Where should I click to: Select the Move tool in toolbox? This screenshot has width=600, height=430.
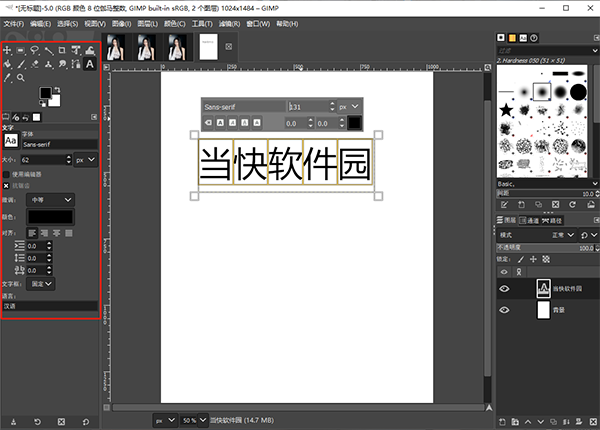click(7, 50)
